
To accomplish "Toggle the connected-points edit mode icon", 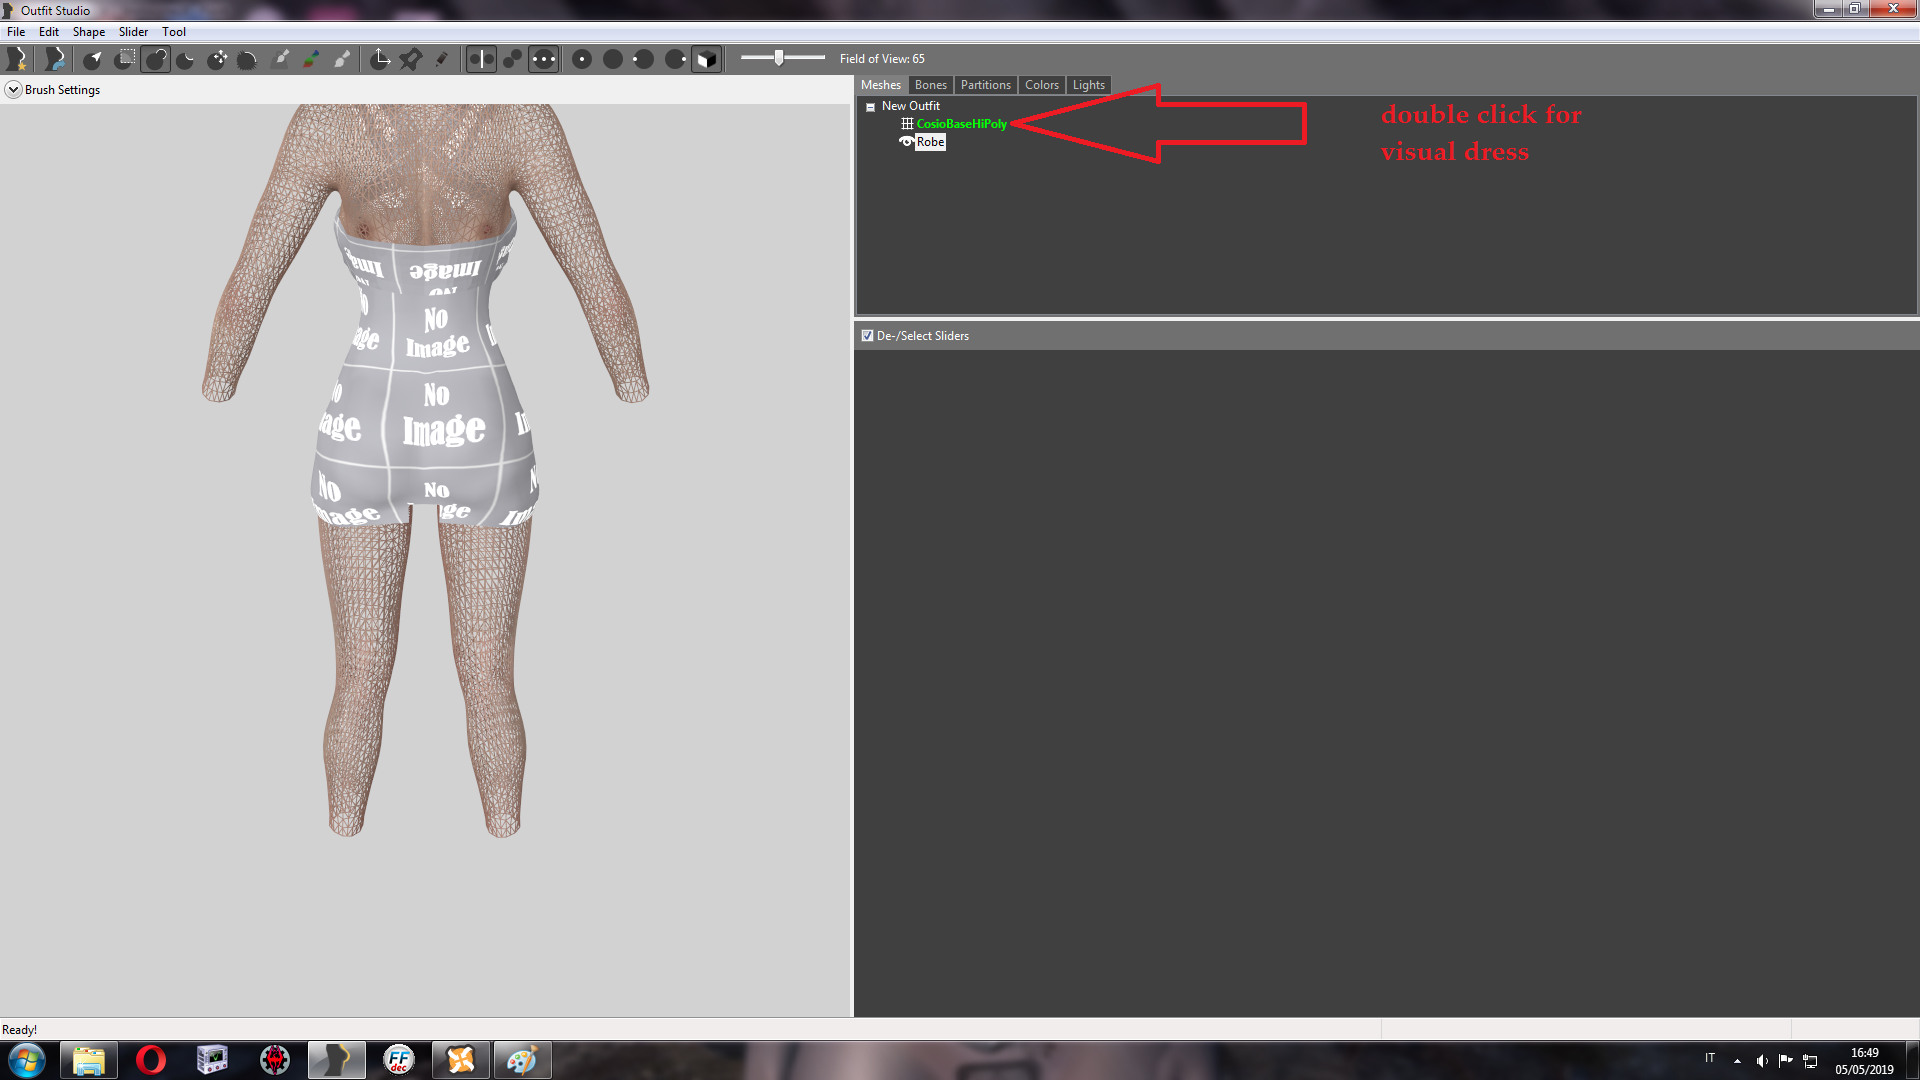I will coord(512,60).
